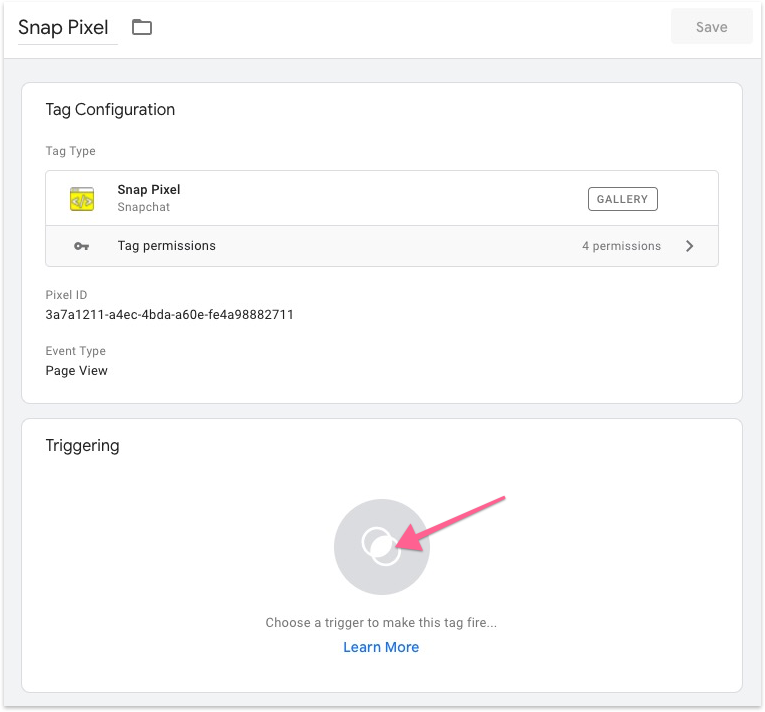
Task: Click the Triggering section heading
Action: click(82, 446)
